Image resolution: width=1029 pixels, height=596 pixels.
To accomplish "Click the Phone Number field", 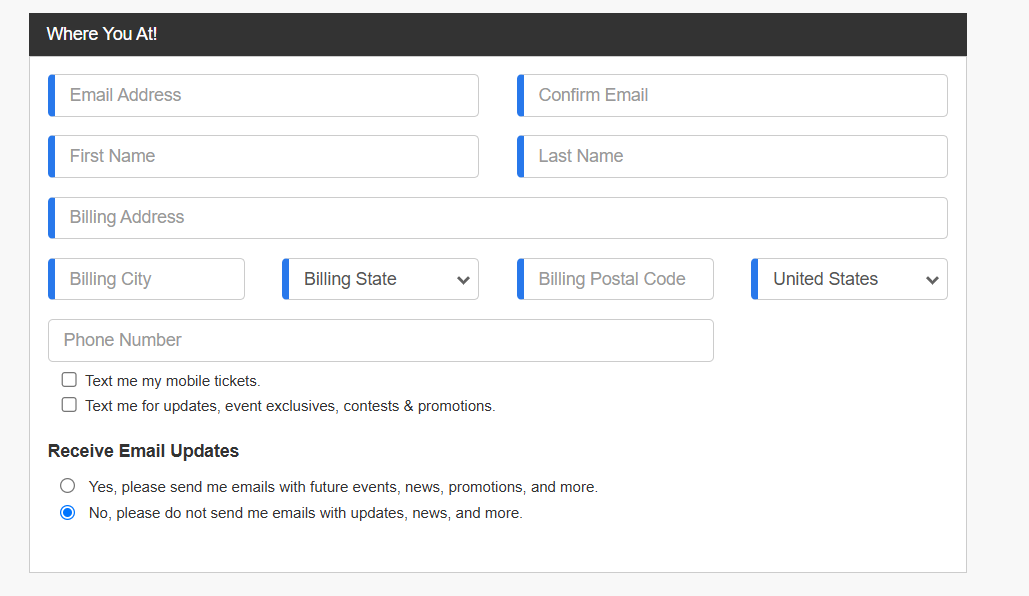I will coord(381,340).
